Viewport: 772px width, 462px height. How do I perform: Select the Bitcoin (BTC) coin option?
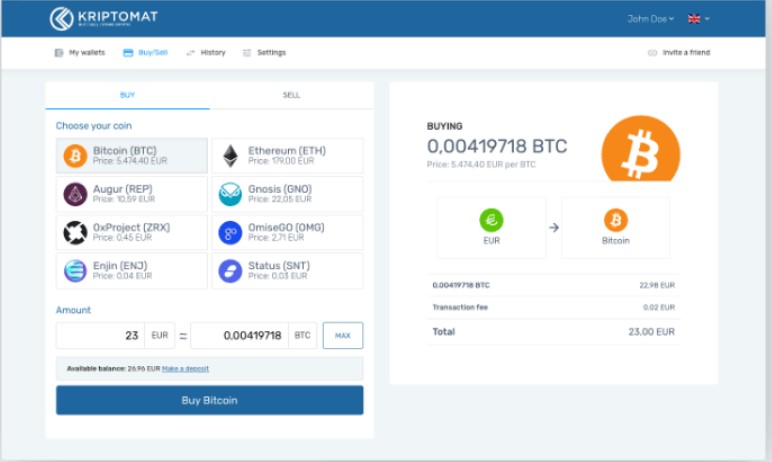pyautogui.click(x=132, y=156)
